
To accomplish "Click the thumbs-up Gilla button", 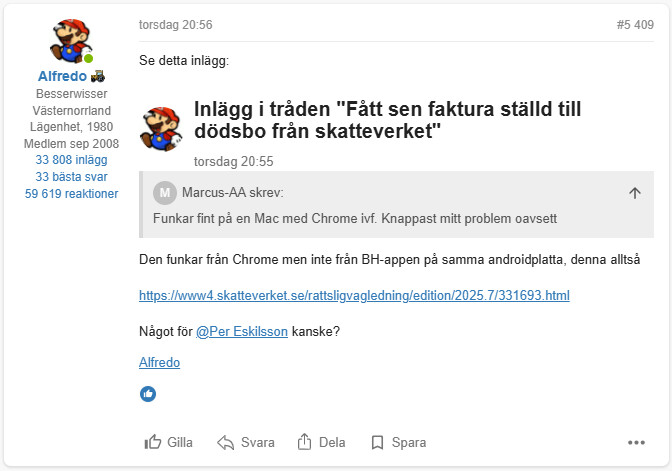I will pos(168,442).
